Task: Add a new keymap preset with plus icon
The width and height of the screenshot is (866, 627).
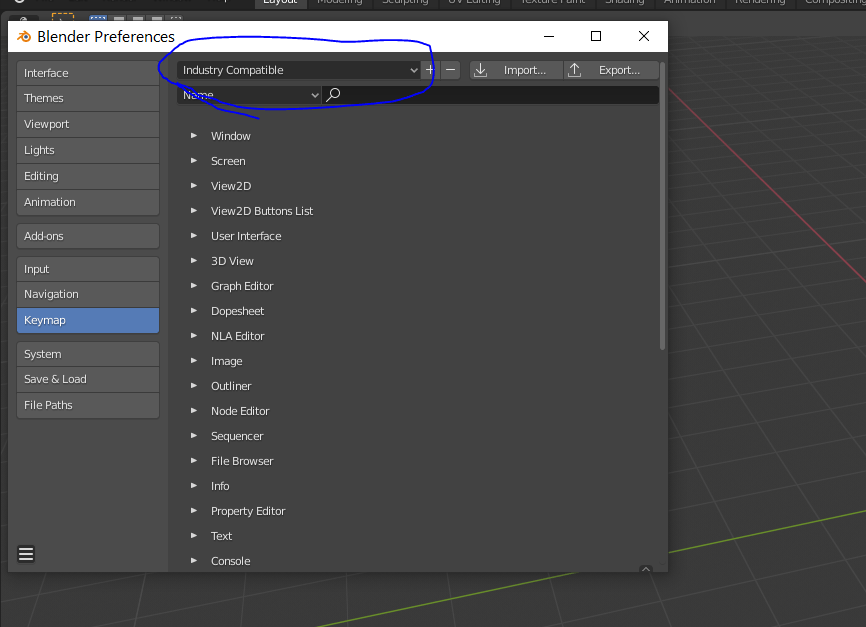Action: tap(430, 70)
